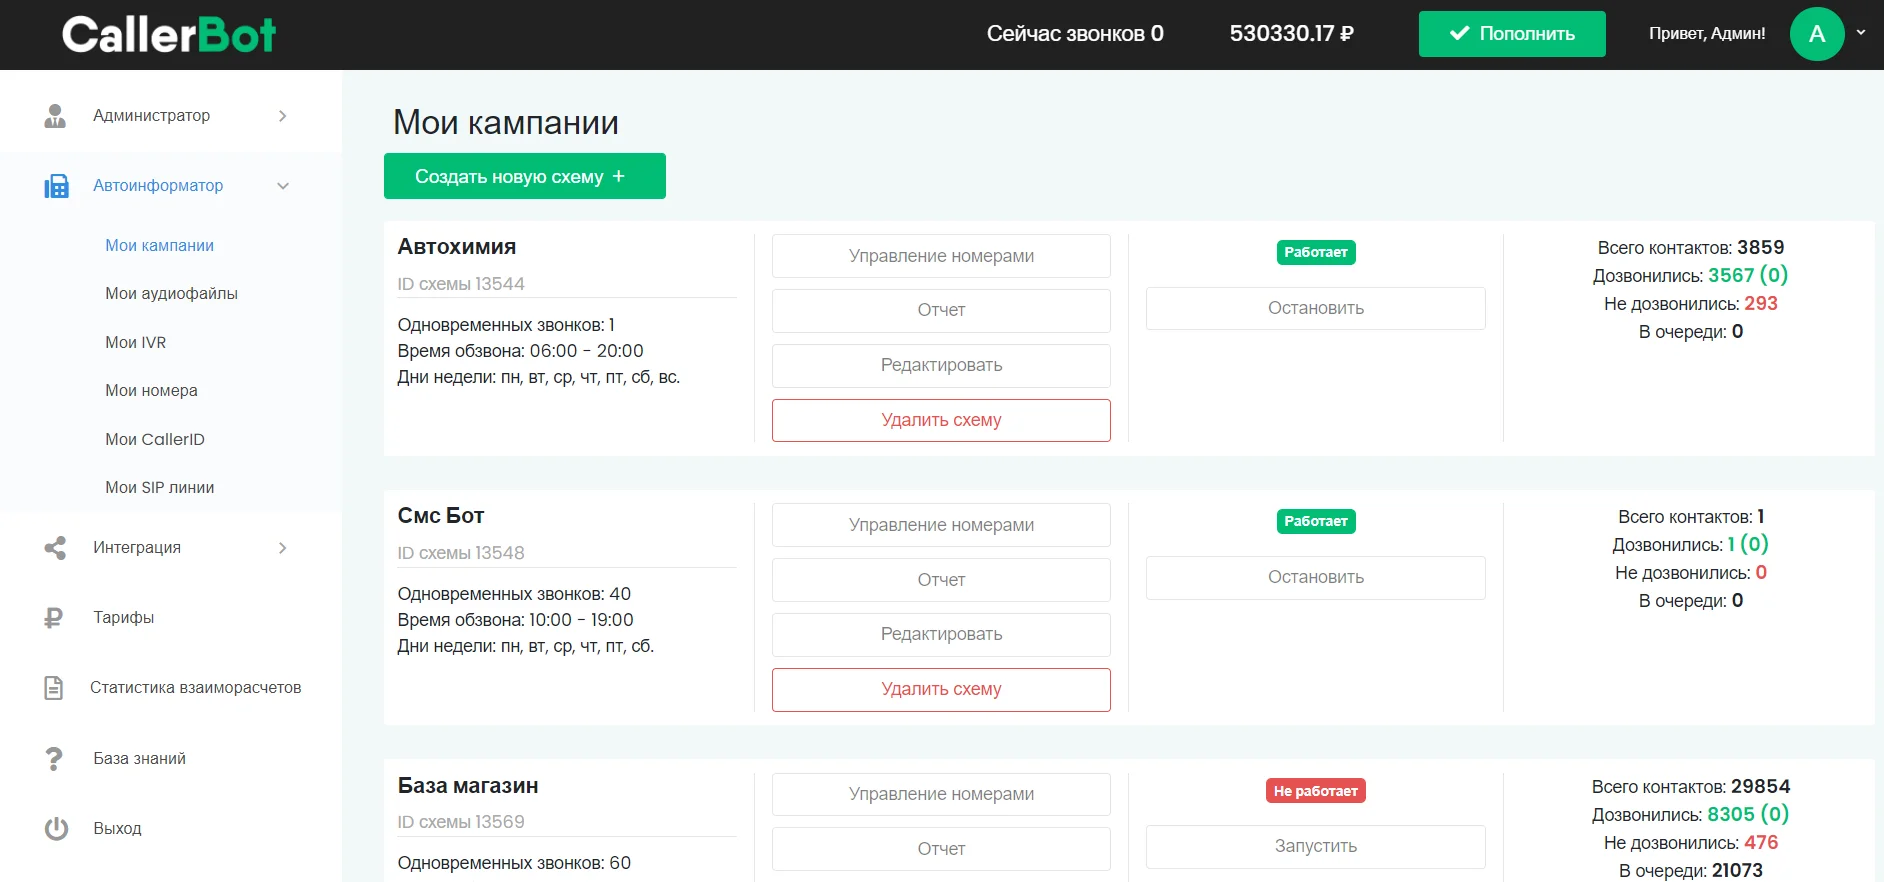Click the CallerBot logo

click(169, 34)
